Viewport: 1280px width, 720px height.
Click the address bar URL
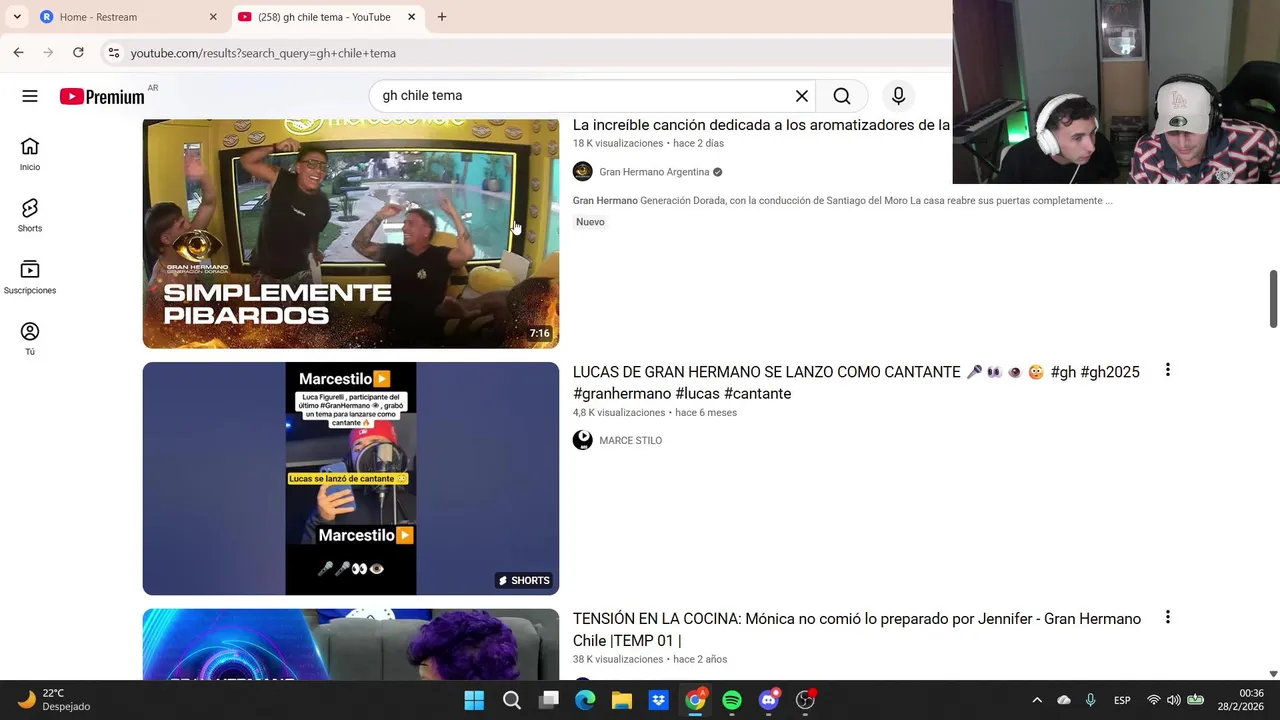click(x=263, y=53)
